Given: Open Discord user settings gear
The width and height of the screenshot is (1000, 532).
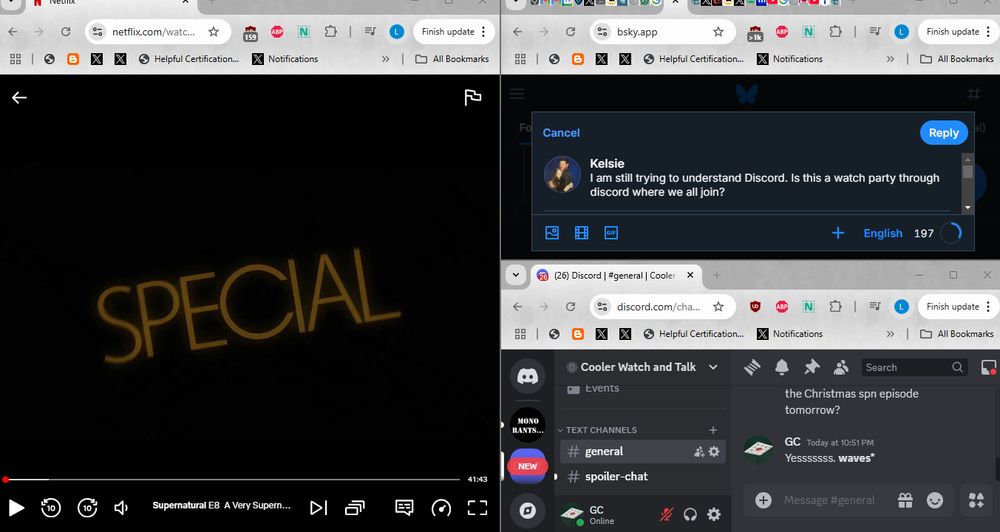Looking at the screenshot, I should pos(714,514).
